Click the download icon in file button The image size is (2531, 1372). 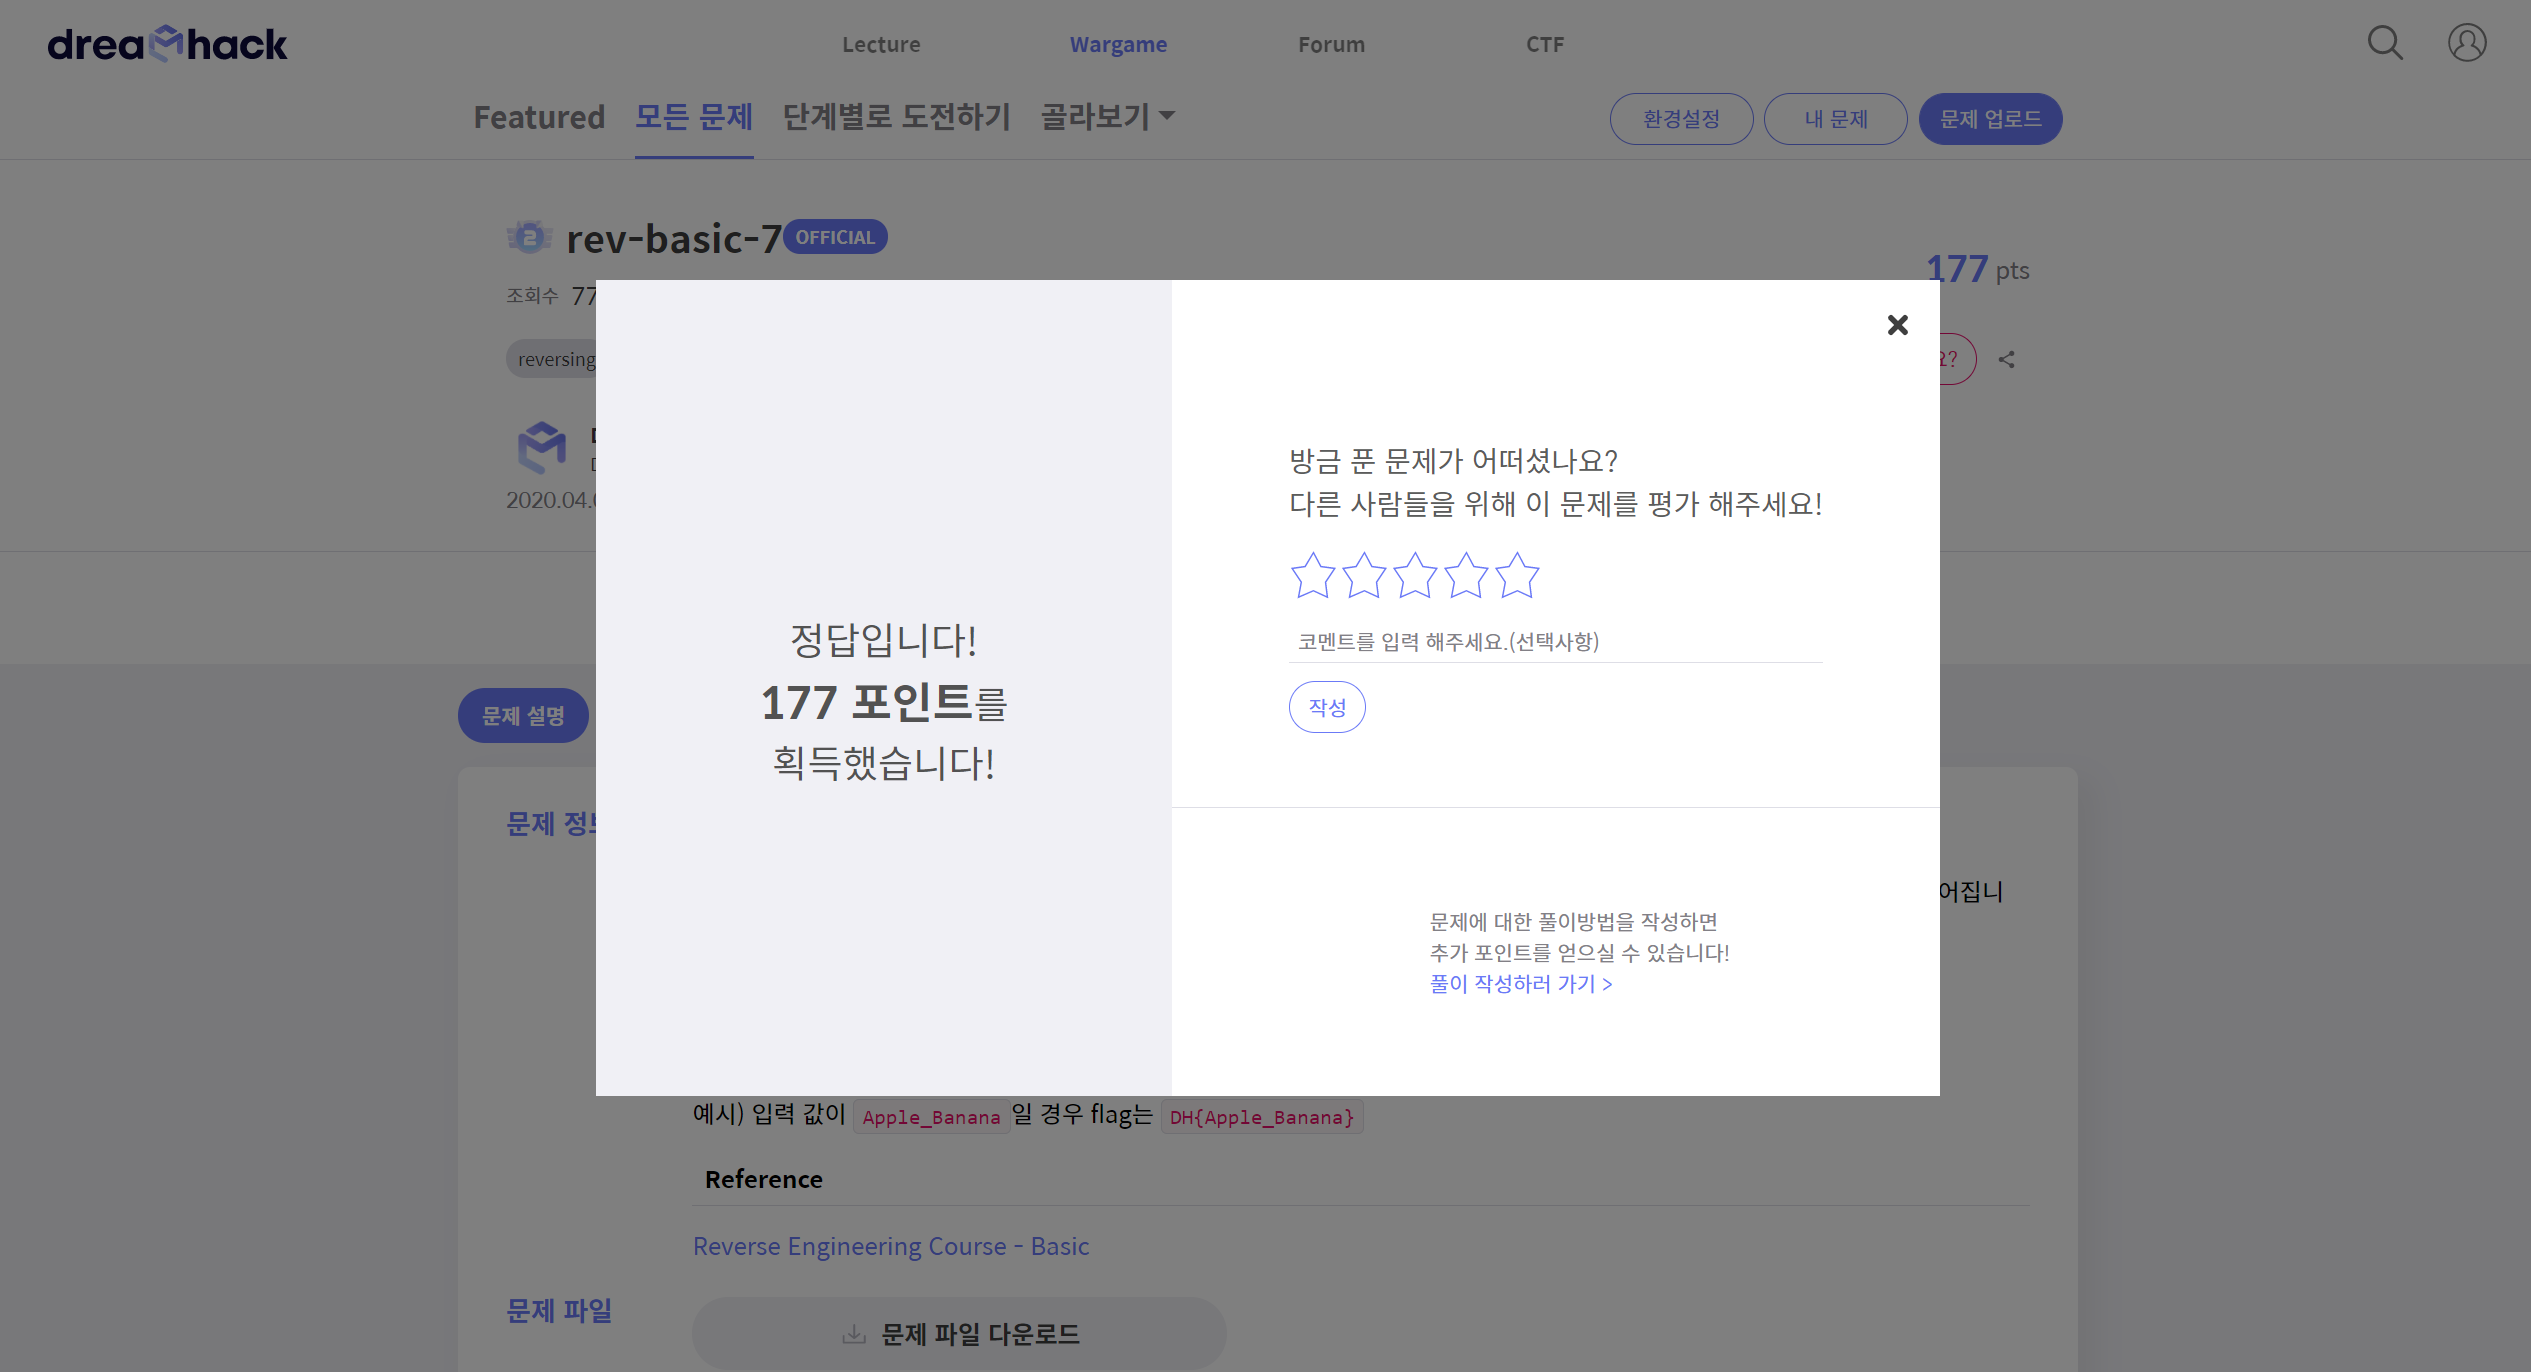point(853,1334)
